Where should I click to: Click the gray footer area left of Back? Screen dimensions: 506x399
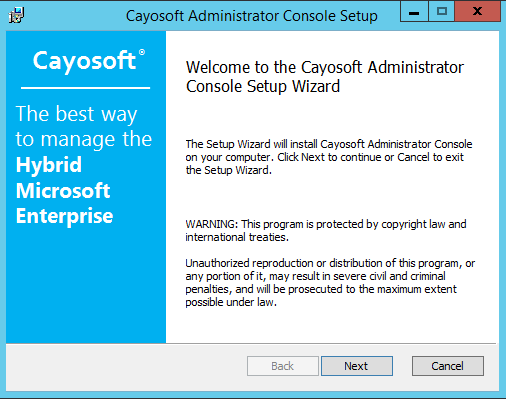tap(127, 367)
